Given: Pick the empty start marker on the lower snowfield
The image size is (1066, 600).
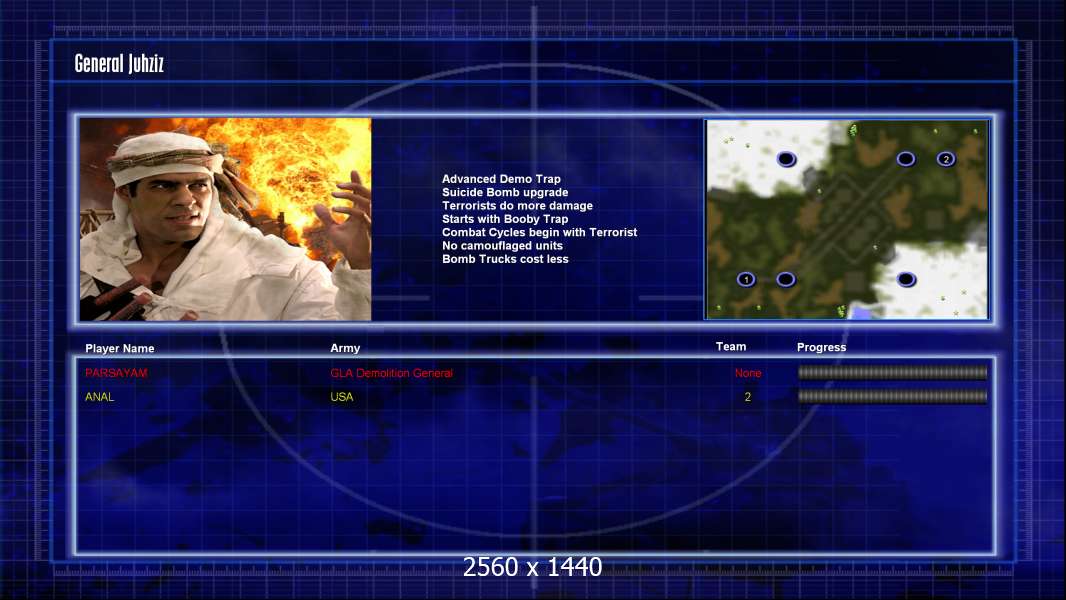Looking at the screenshot, I should [906, 279].
